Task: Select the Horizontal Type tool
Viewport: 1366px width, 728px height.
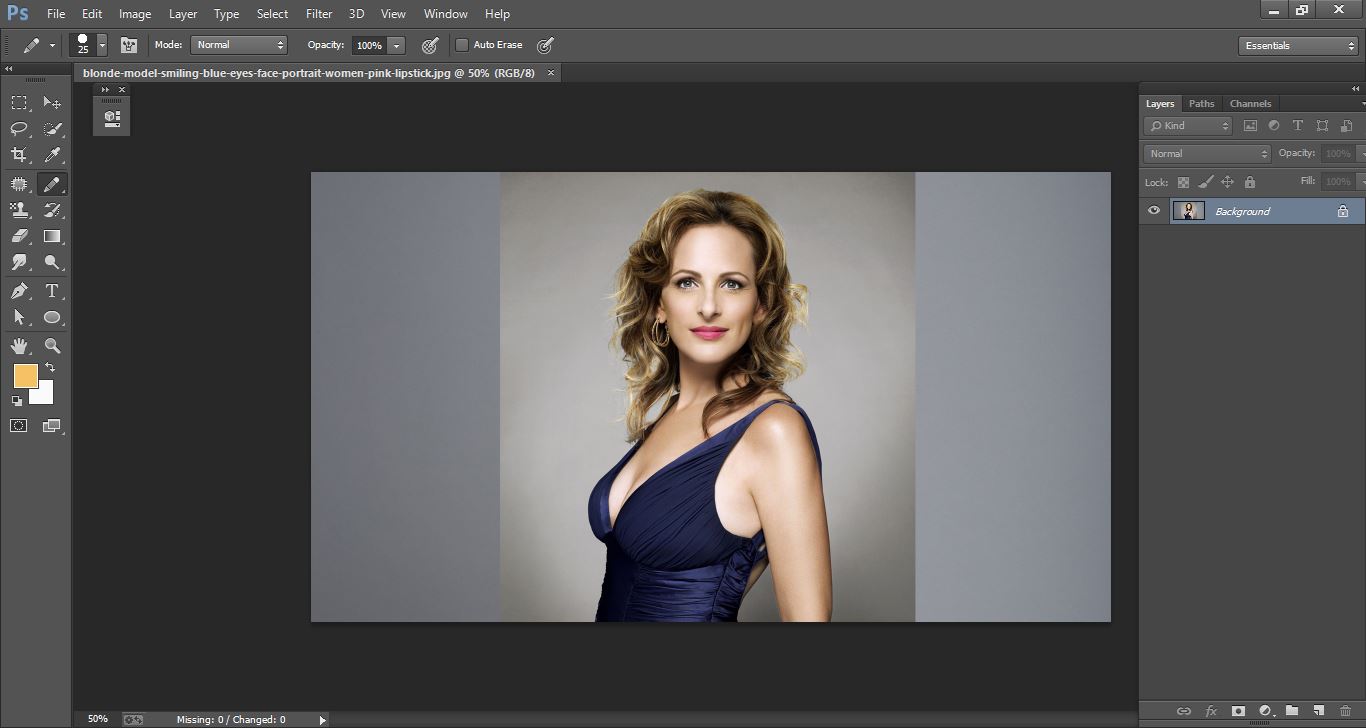Action: point(52,291)
